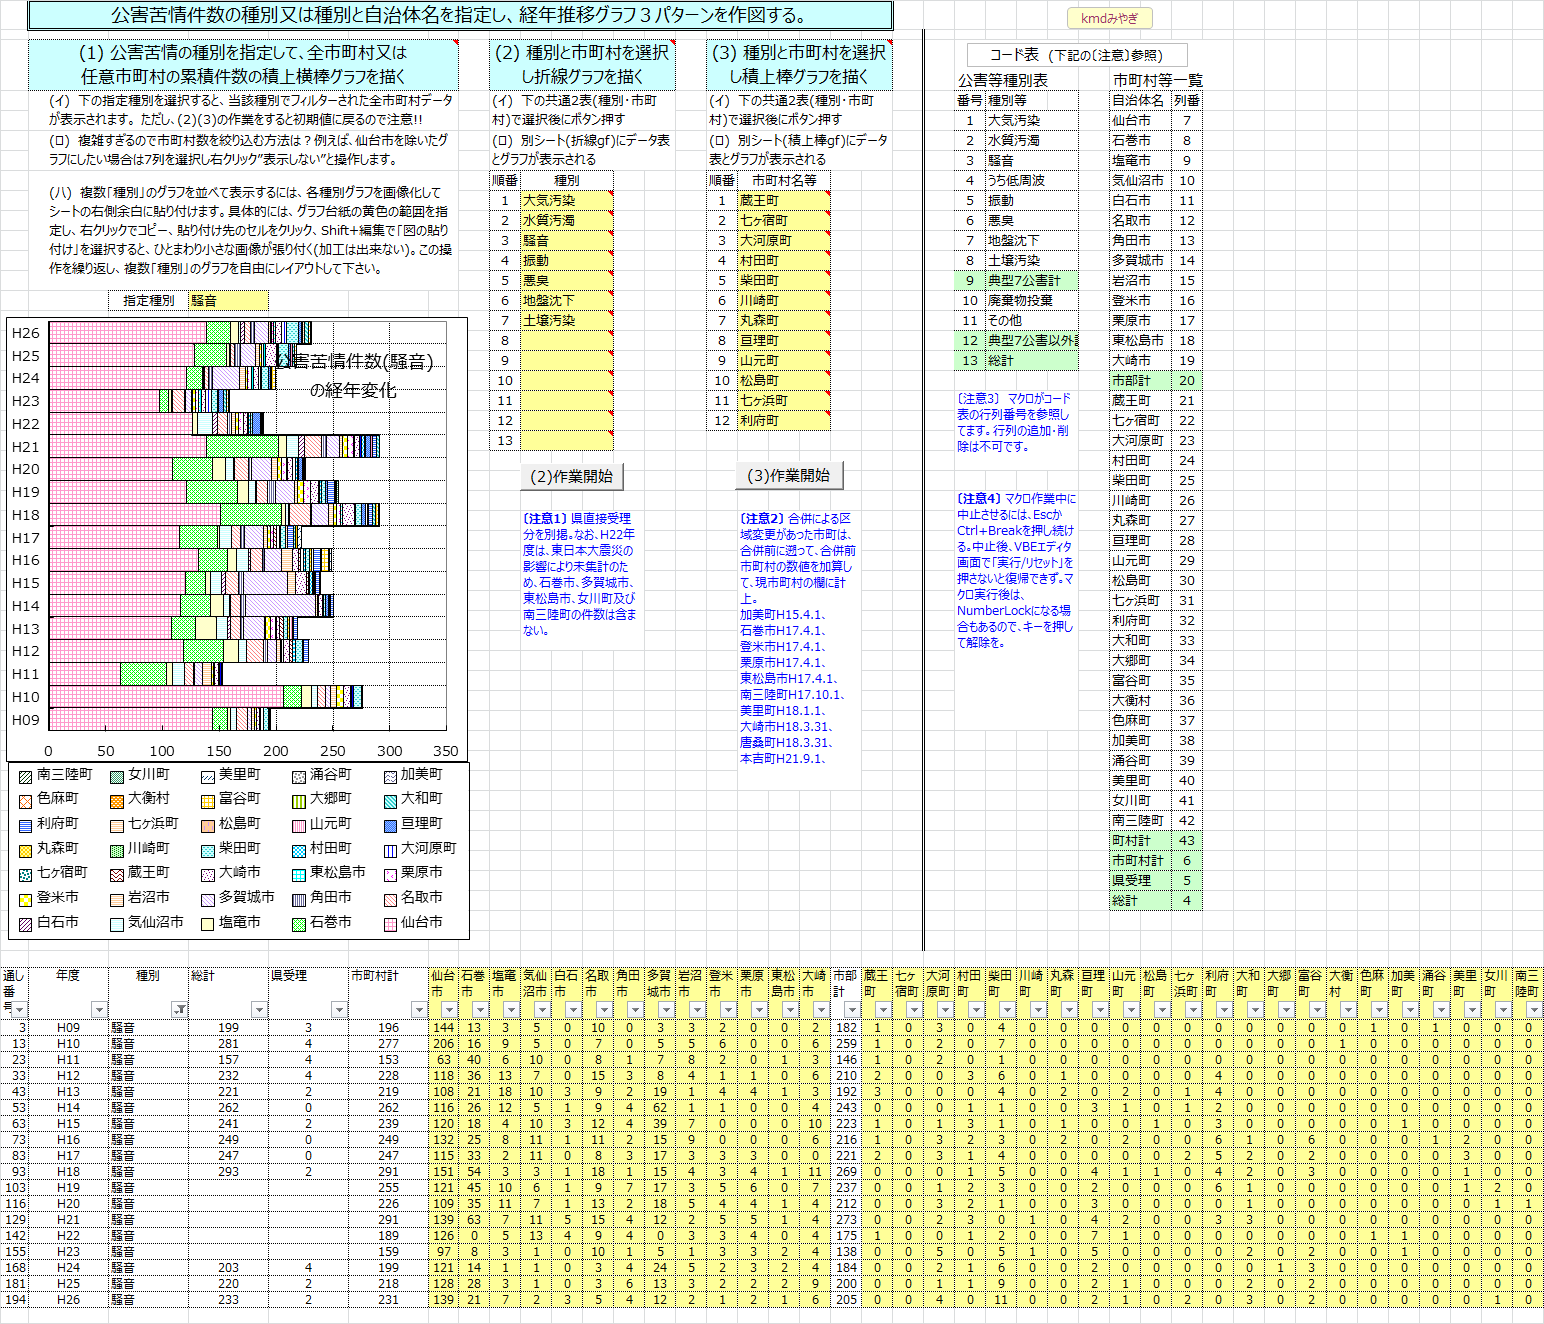Select 土壌汚染 in the (2) 種別 list

(x=566, y=320)
